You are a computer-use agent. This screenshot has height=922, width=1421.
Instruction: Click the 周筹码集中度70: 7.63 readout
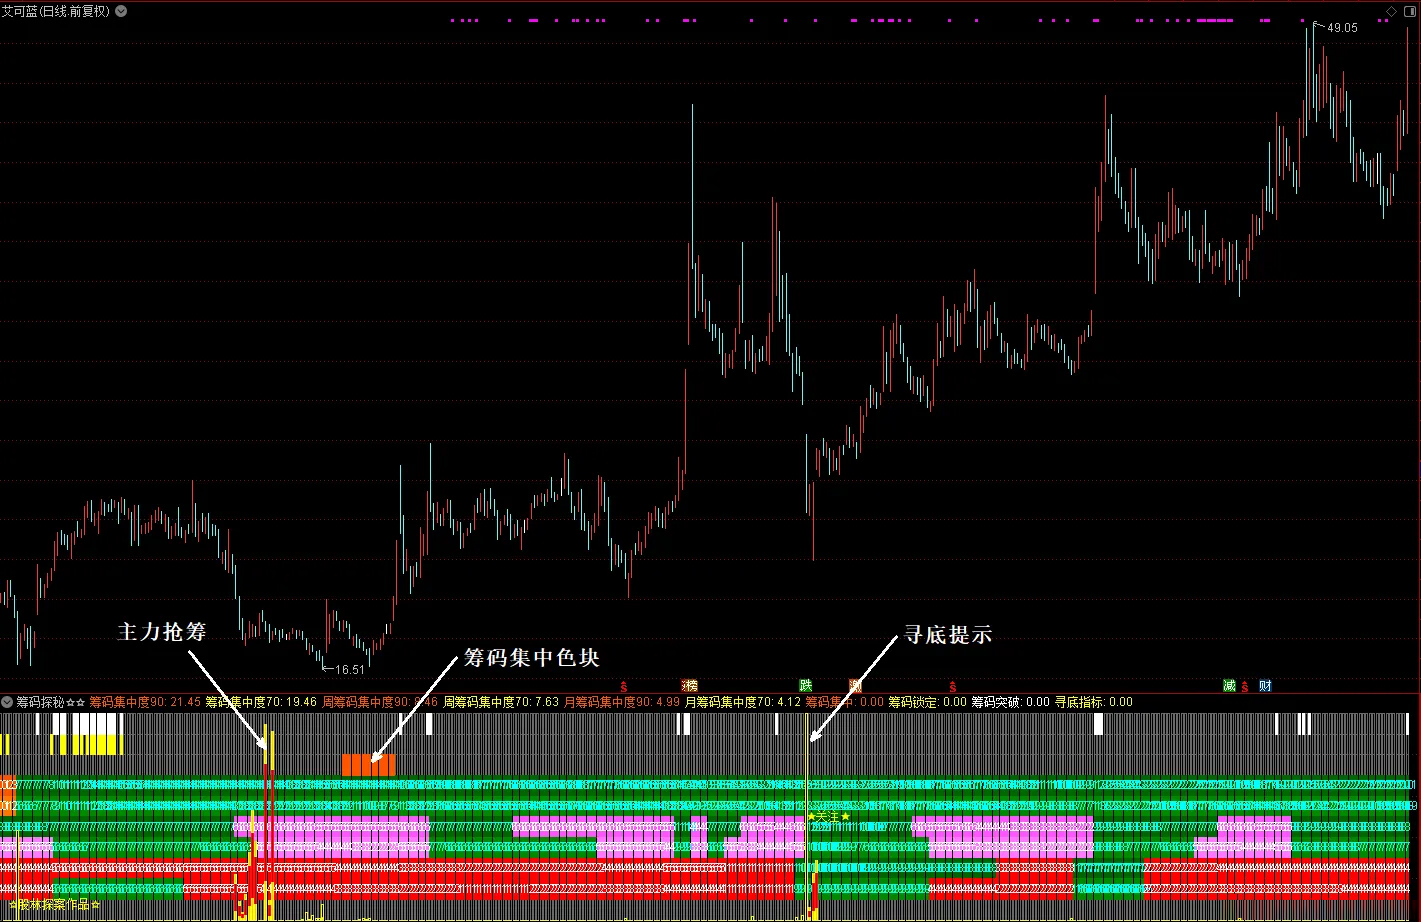[501, 702]
